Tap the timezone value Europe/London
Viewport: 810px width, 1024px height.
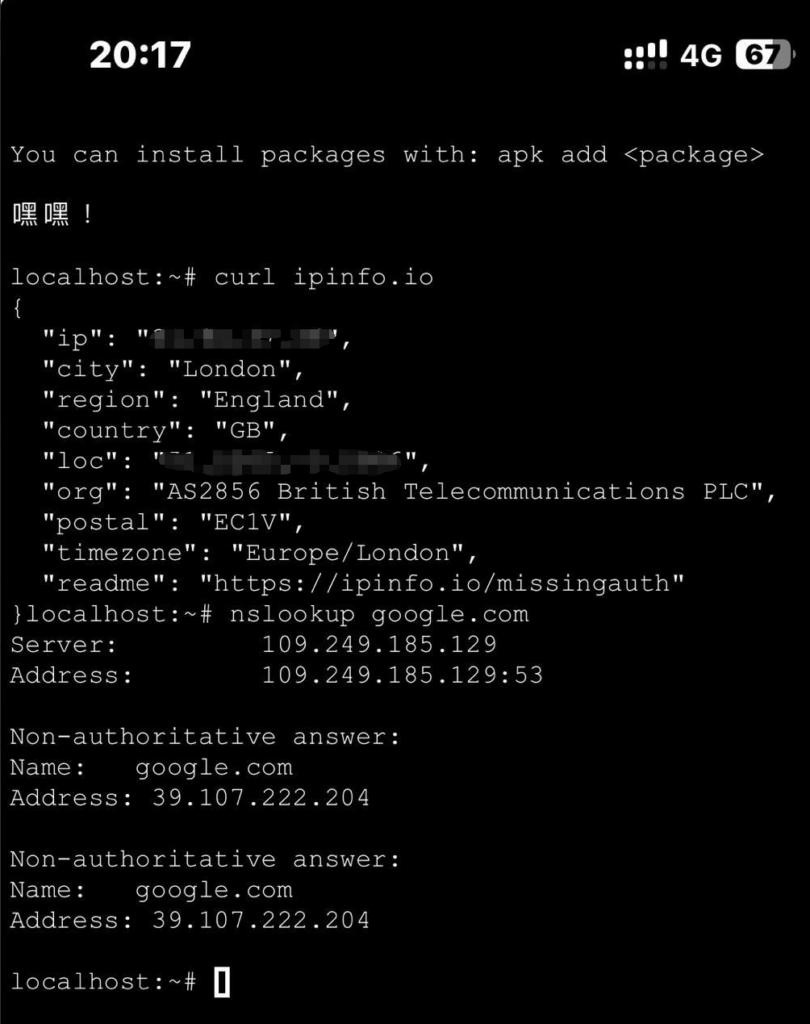348,553
